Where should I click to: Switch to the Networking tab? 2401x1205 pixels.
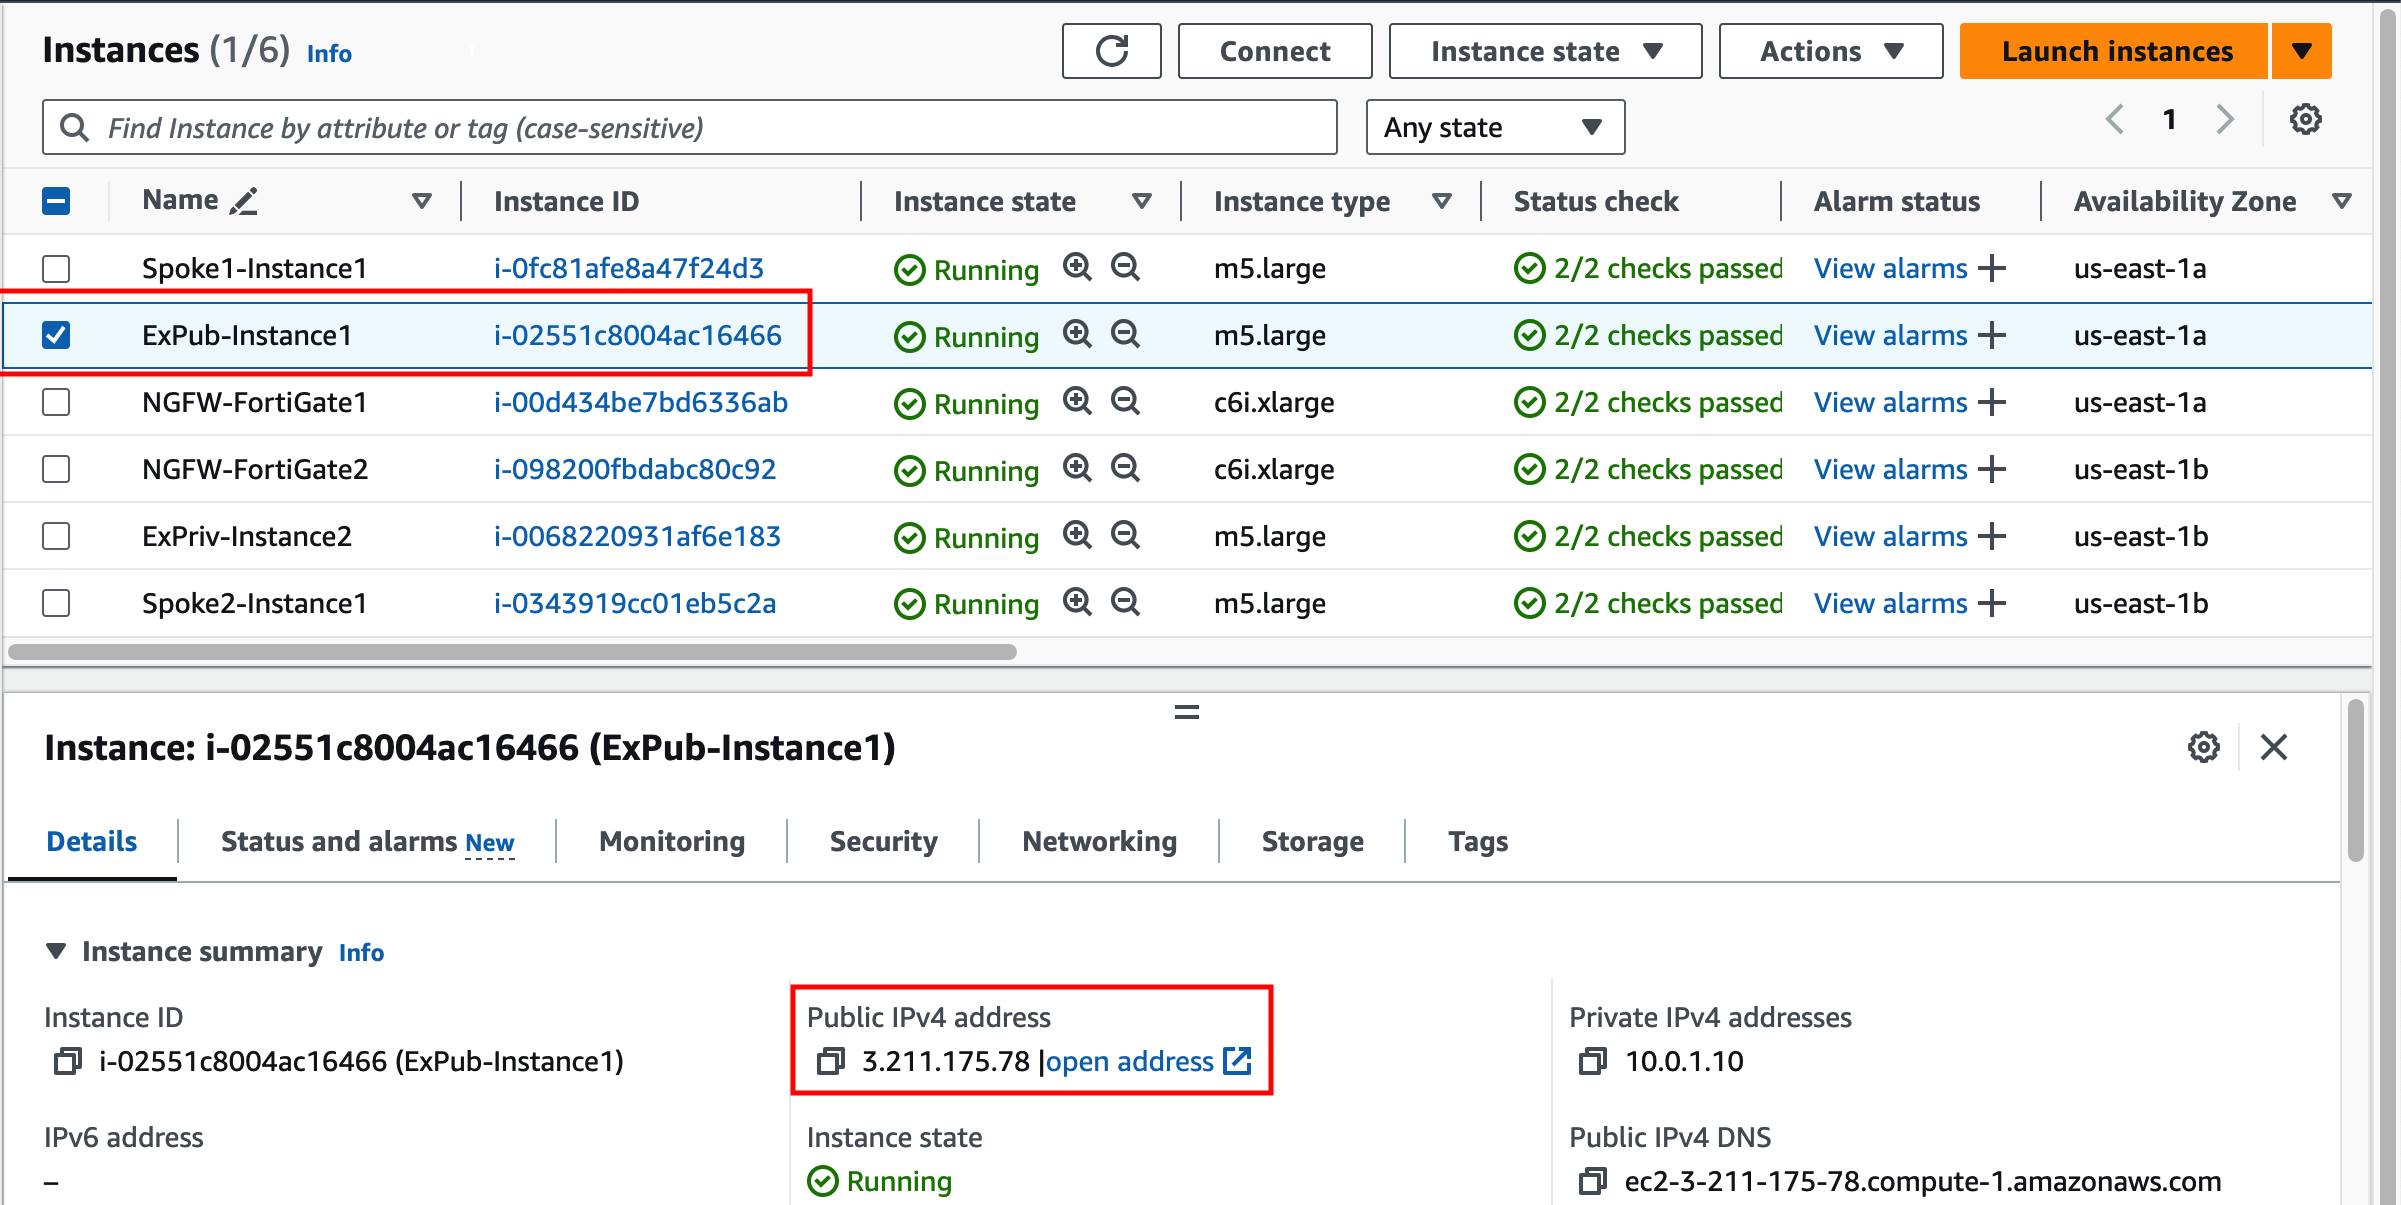[1099, 841]
